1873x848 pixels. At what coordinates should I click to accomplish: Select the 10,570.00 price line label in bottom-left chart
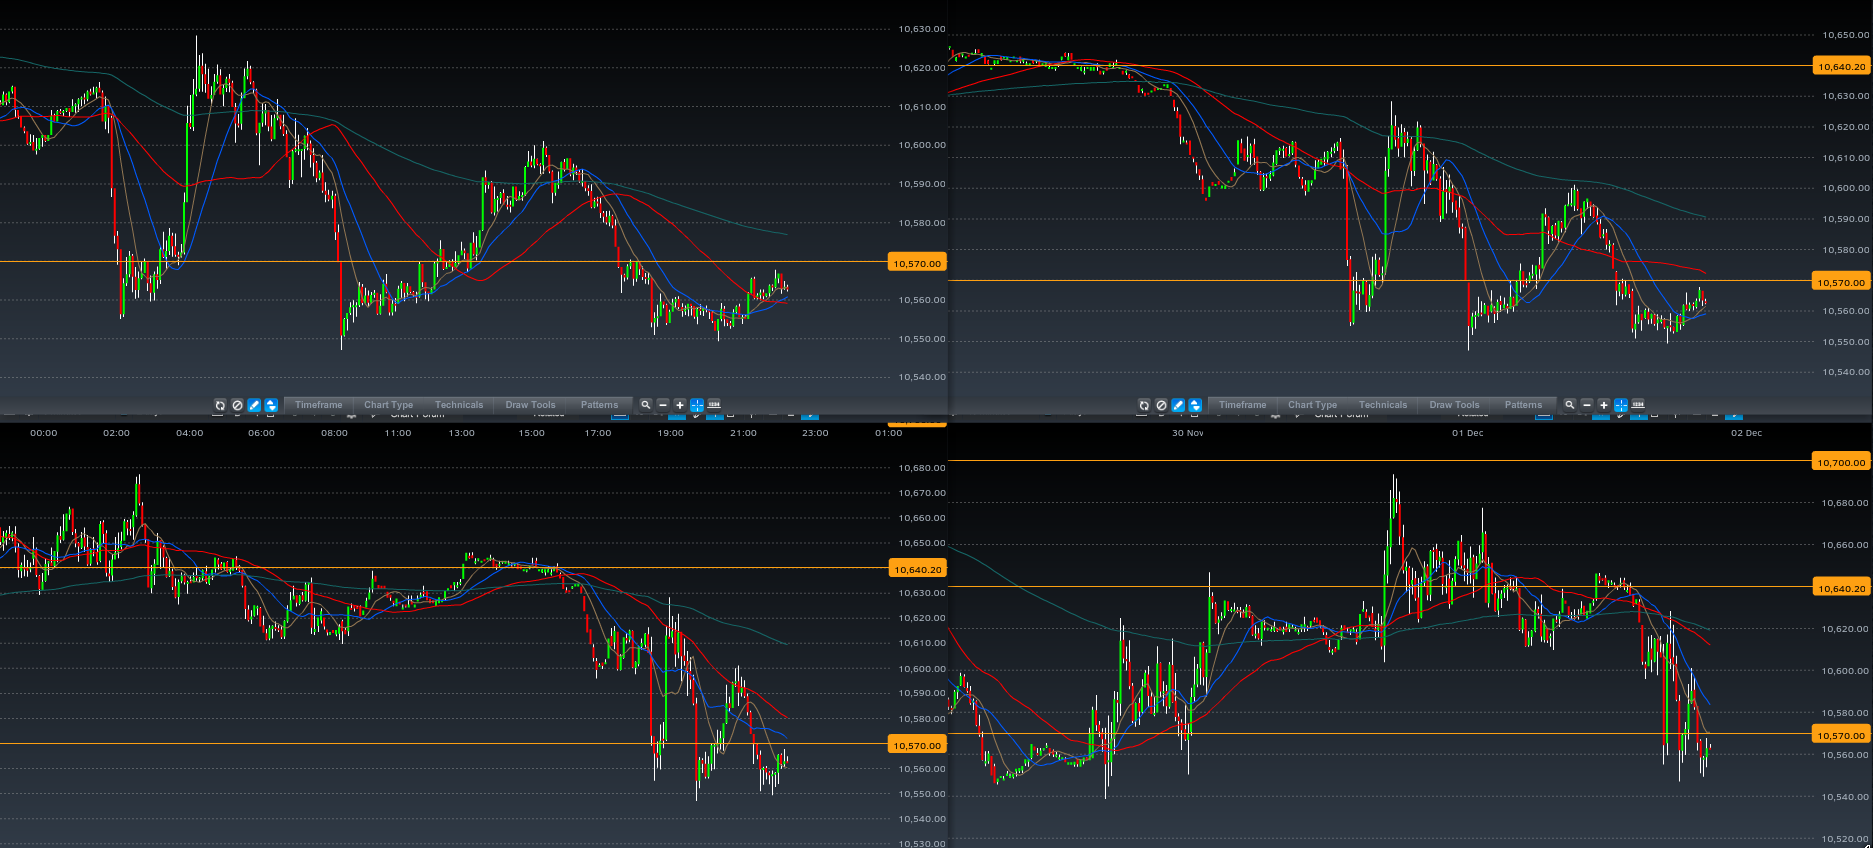pyautogui.click(x=917, y=745)
